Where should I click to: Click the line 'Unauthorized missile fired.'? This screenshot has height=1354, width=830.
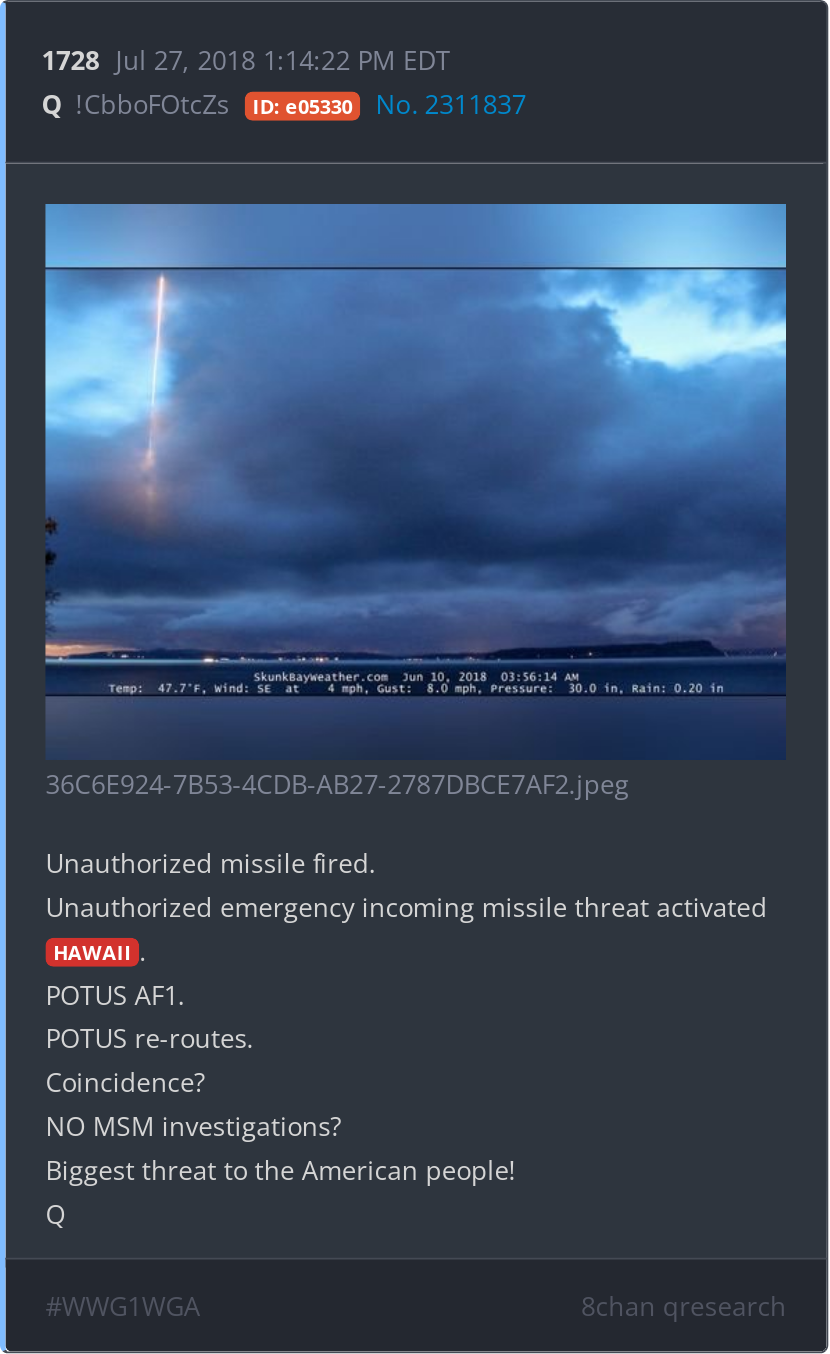pyautogui.click(x=210, y=864)
